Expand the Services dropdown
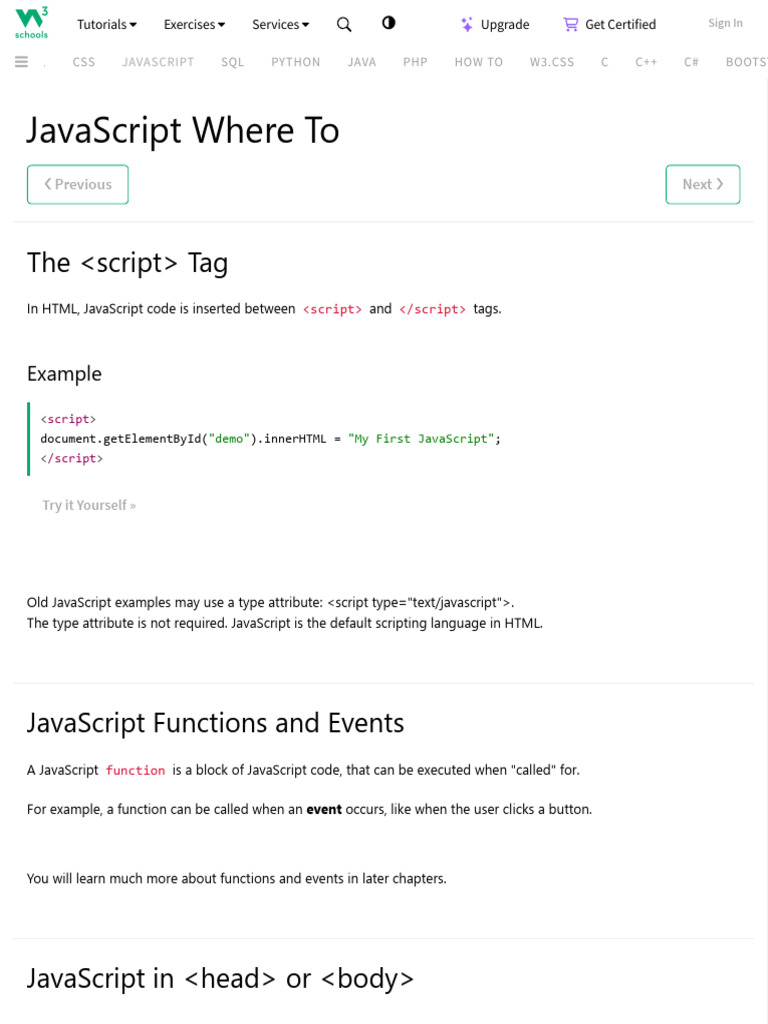This screenshot has width=768, height=1024. 280,24
